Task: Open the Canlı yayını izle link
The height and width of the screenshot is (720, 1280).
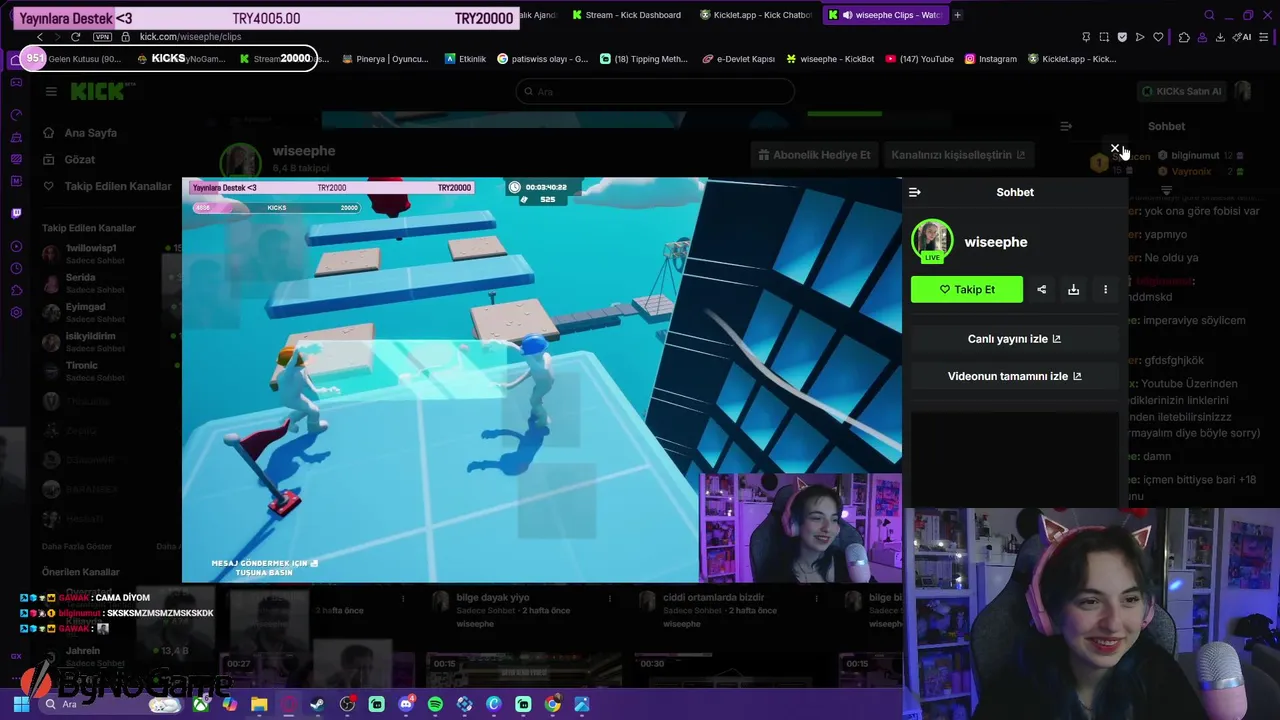Action: (x=1014, y=339)
